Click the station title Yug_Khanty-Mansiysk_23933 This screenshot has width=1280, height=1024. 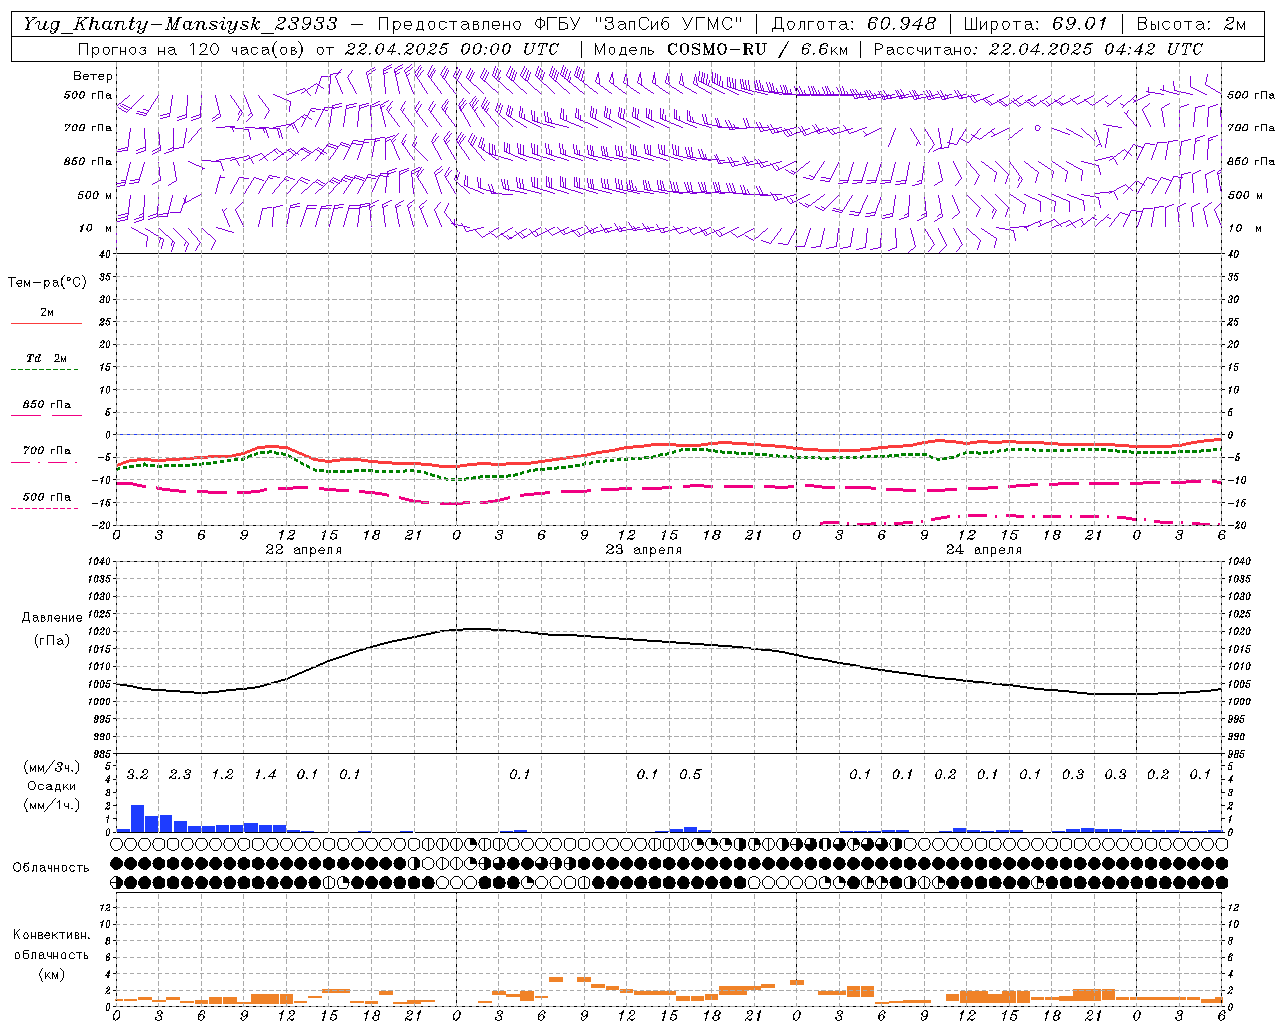coord(179,24)
